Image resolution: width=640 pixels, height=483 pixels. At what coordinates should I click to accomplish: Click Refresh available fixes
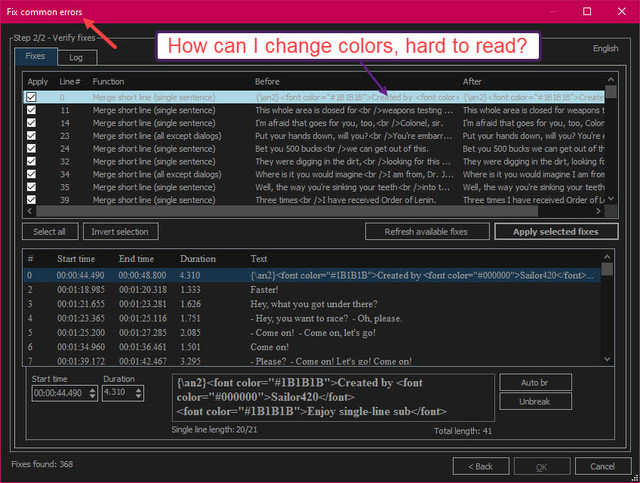pyautogui.click(x=426, y=231)
